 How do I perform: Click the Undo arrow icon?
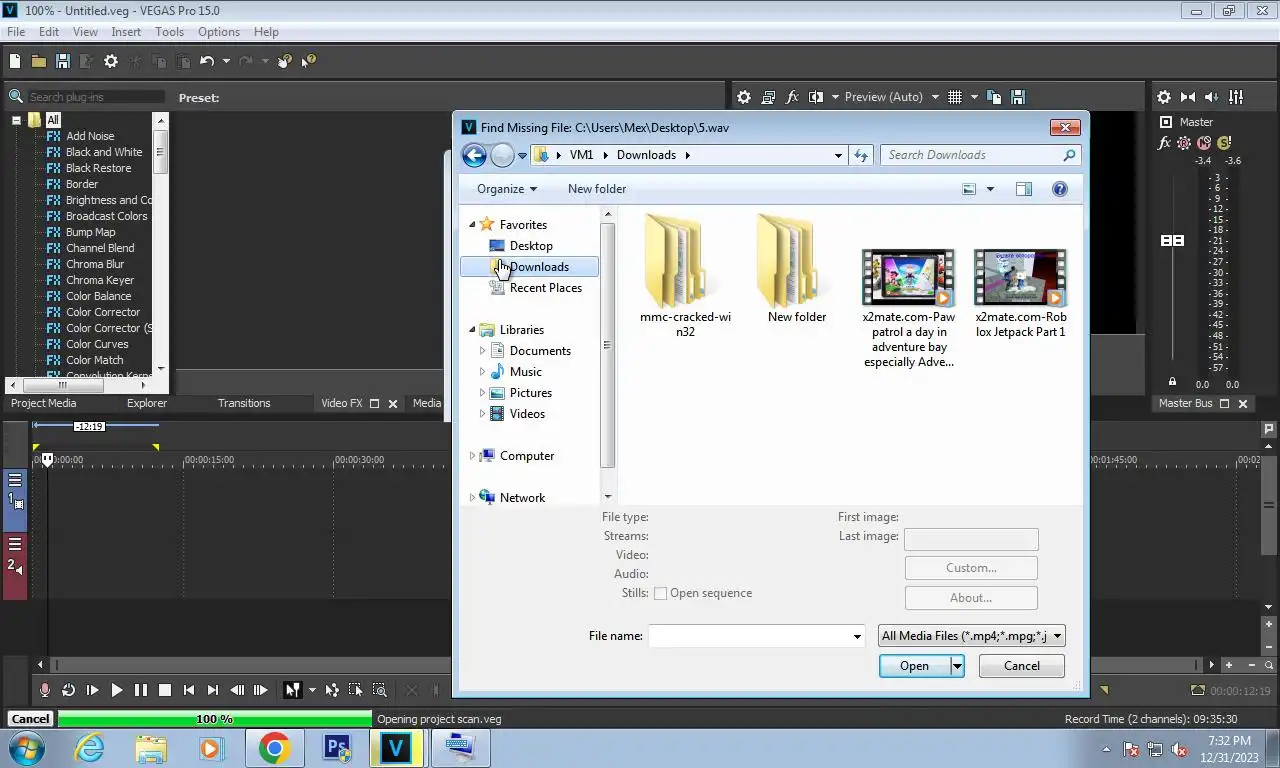[x=207, y=61]
